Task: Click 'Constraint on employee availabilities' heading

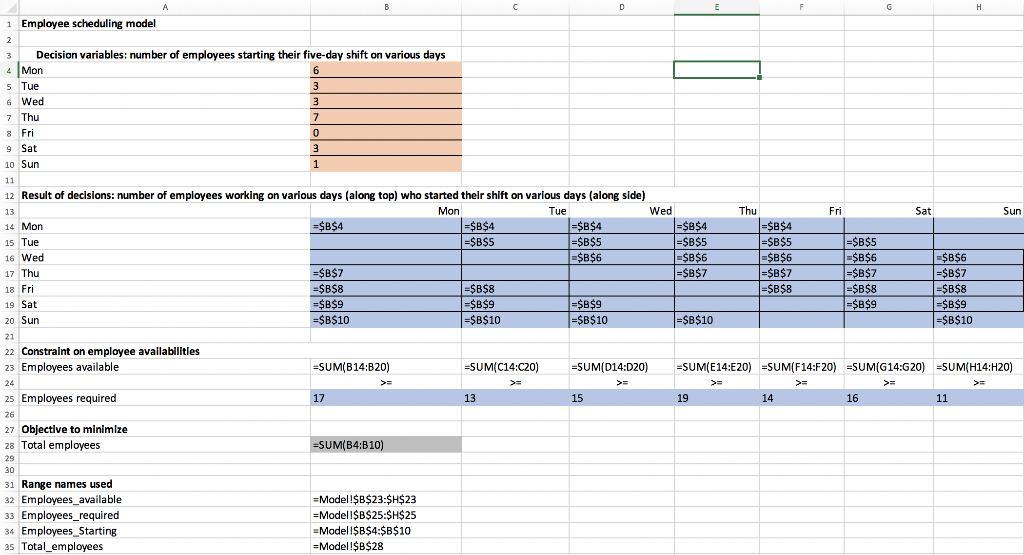Action: [110, 351]
